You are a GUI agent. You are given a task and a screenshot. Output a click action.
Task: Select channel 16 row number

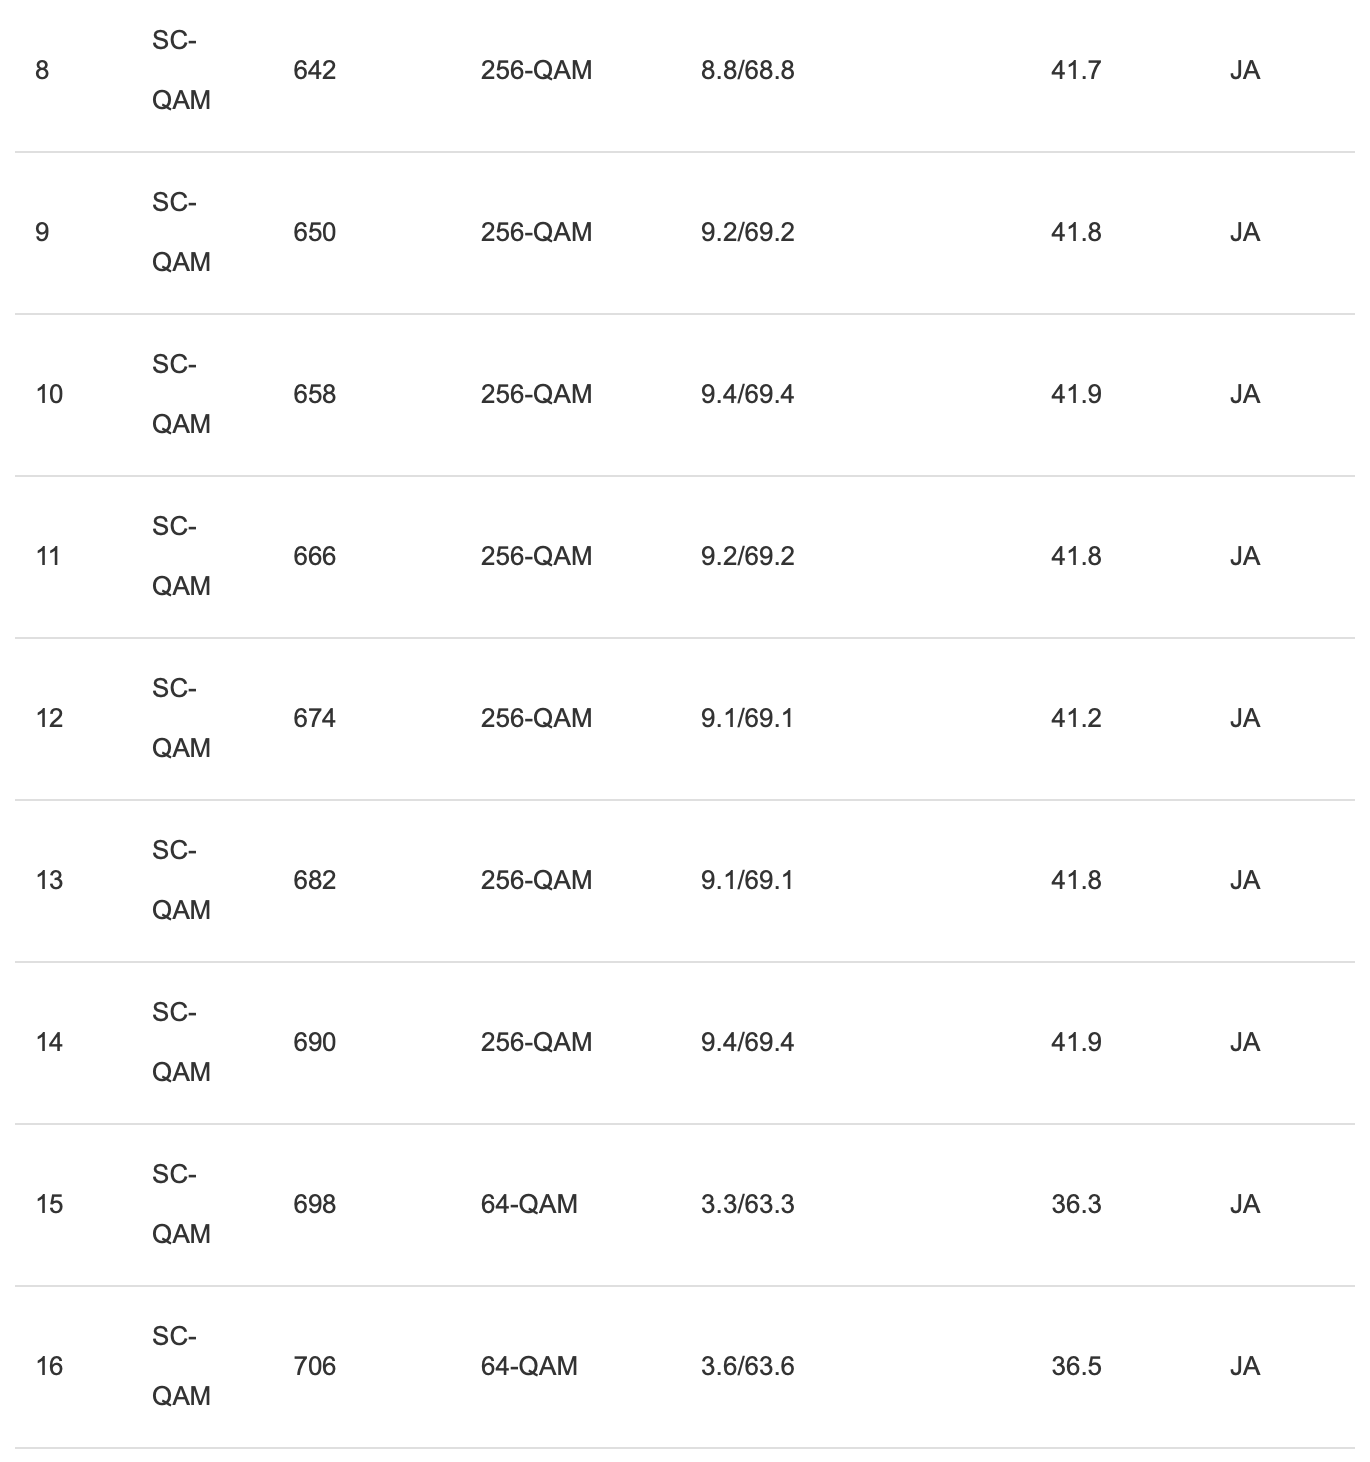49,1366
